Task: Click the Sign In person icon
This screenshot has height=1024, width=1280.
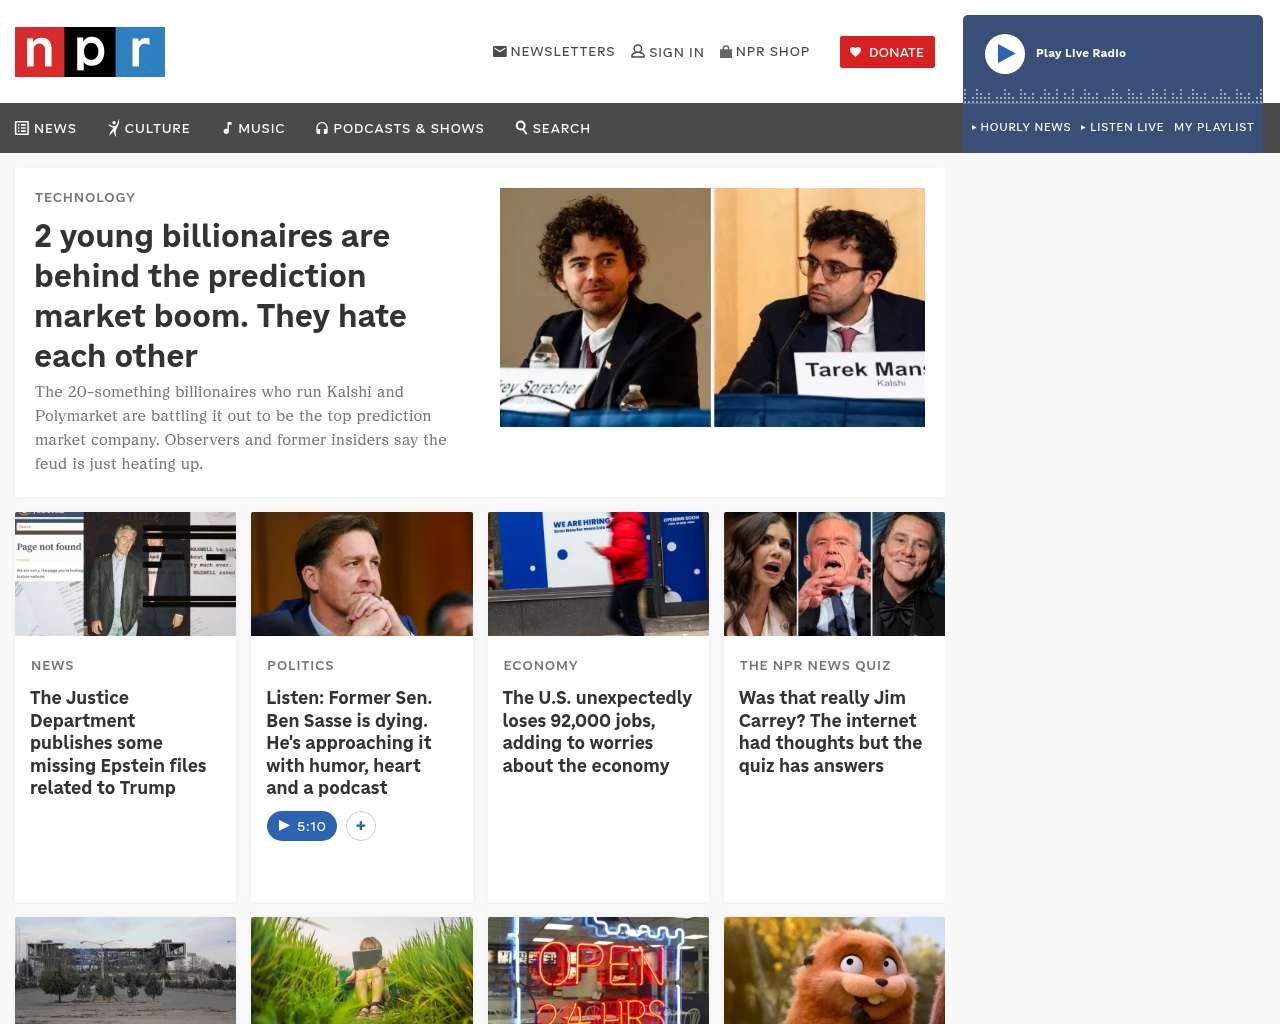Action: click(638, 51)
